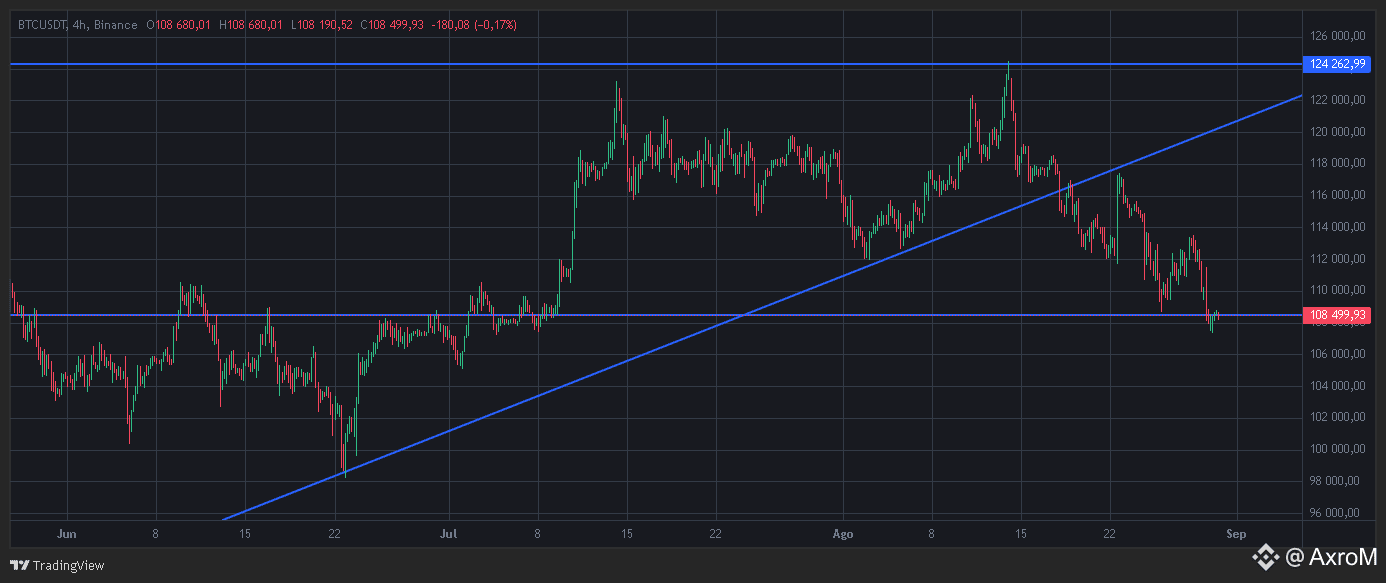Click the close value C108 499,93

[393, 24]
